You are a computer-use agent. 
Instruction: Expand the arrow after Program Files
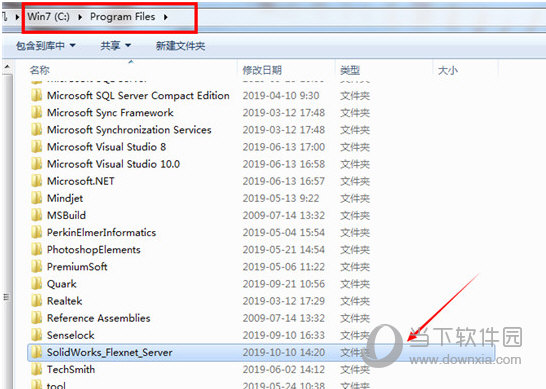click(166, 17)
